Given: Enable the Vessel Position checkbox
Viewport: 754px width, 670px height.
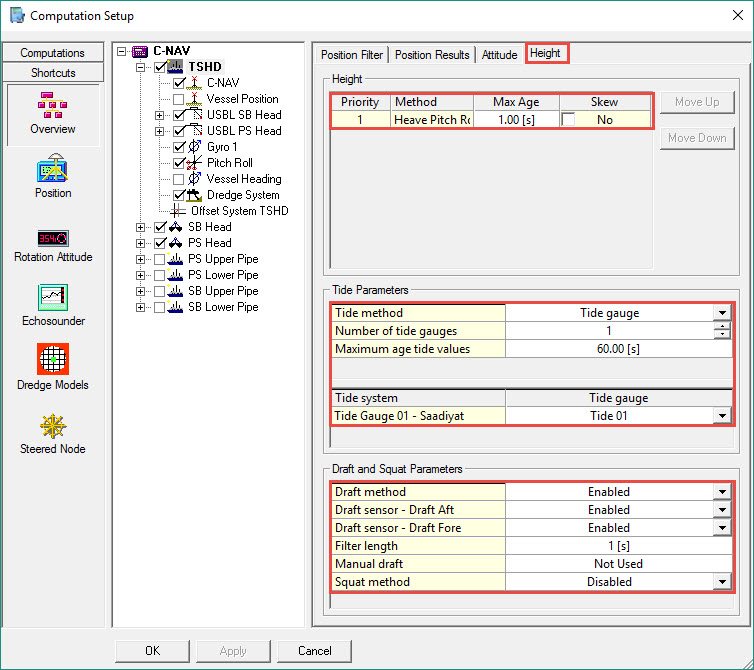Looking at the screenshot, I should (179, 99).
